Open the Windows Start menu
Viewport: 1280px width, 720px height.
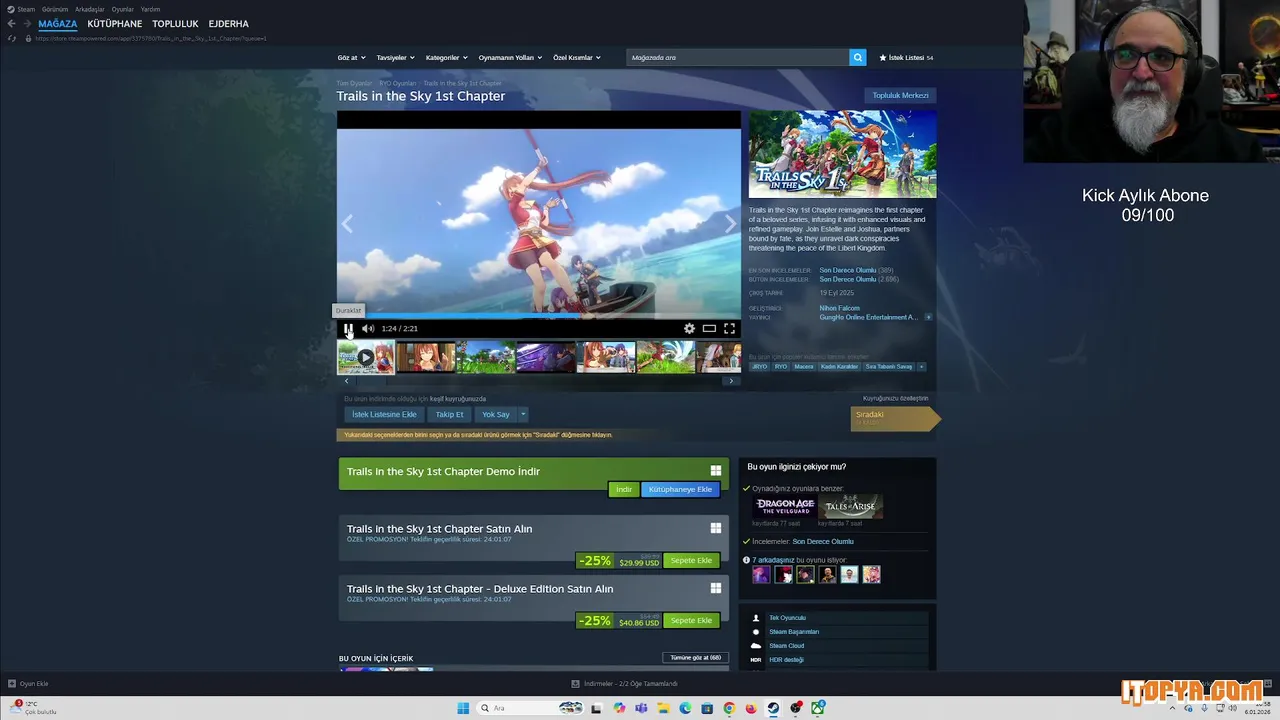(x=463, y=708)
